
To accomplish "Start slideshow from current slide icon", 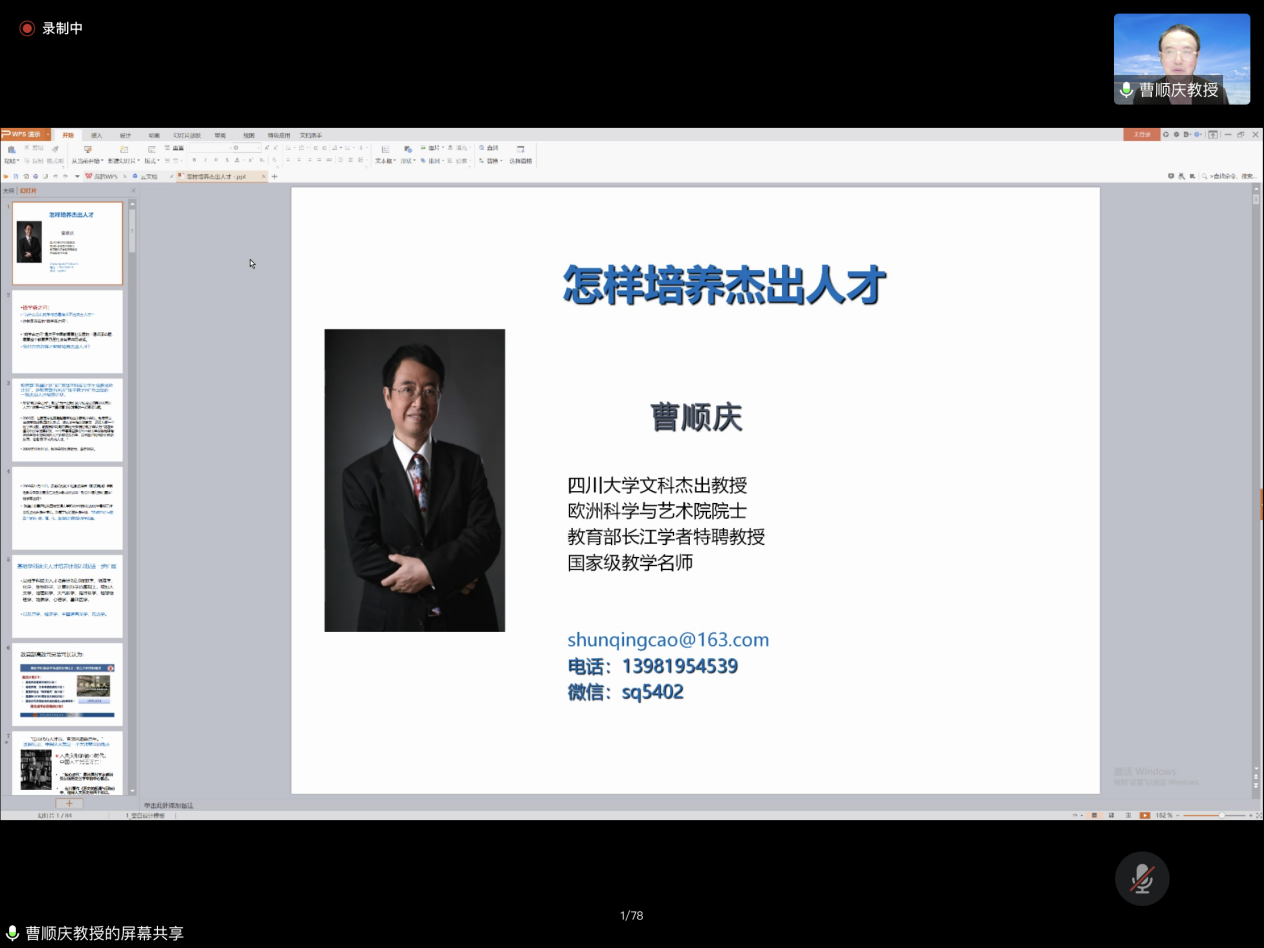I will click(x=87, y=150).
